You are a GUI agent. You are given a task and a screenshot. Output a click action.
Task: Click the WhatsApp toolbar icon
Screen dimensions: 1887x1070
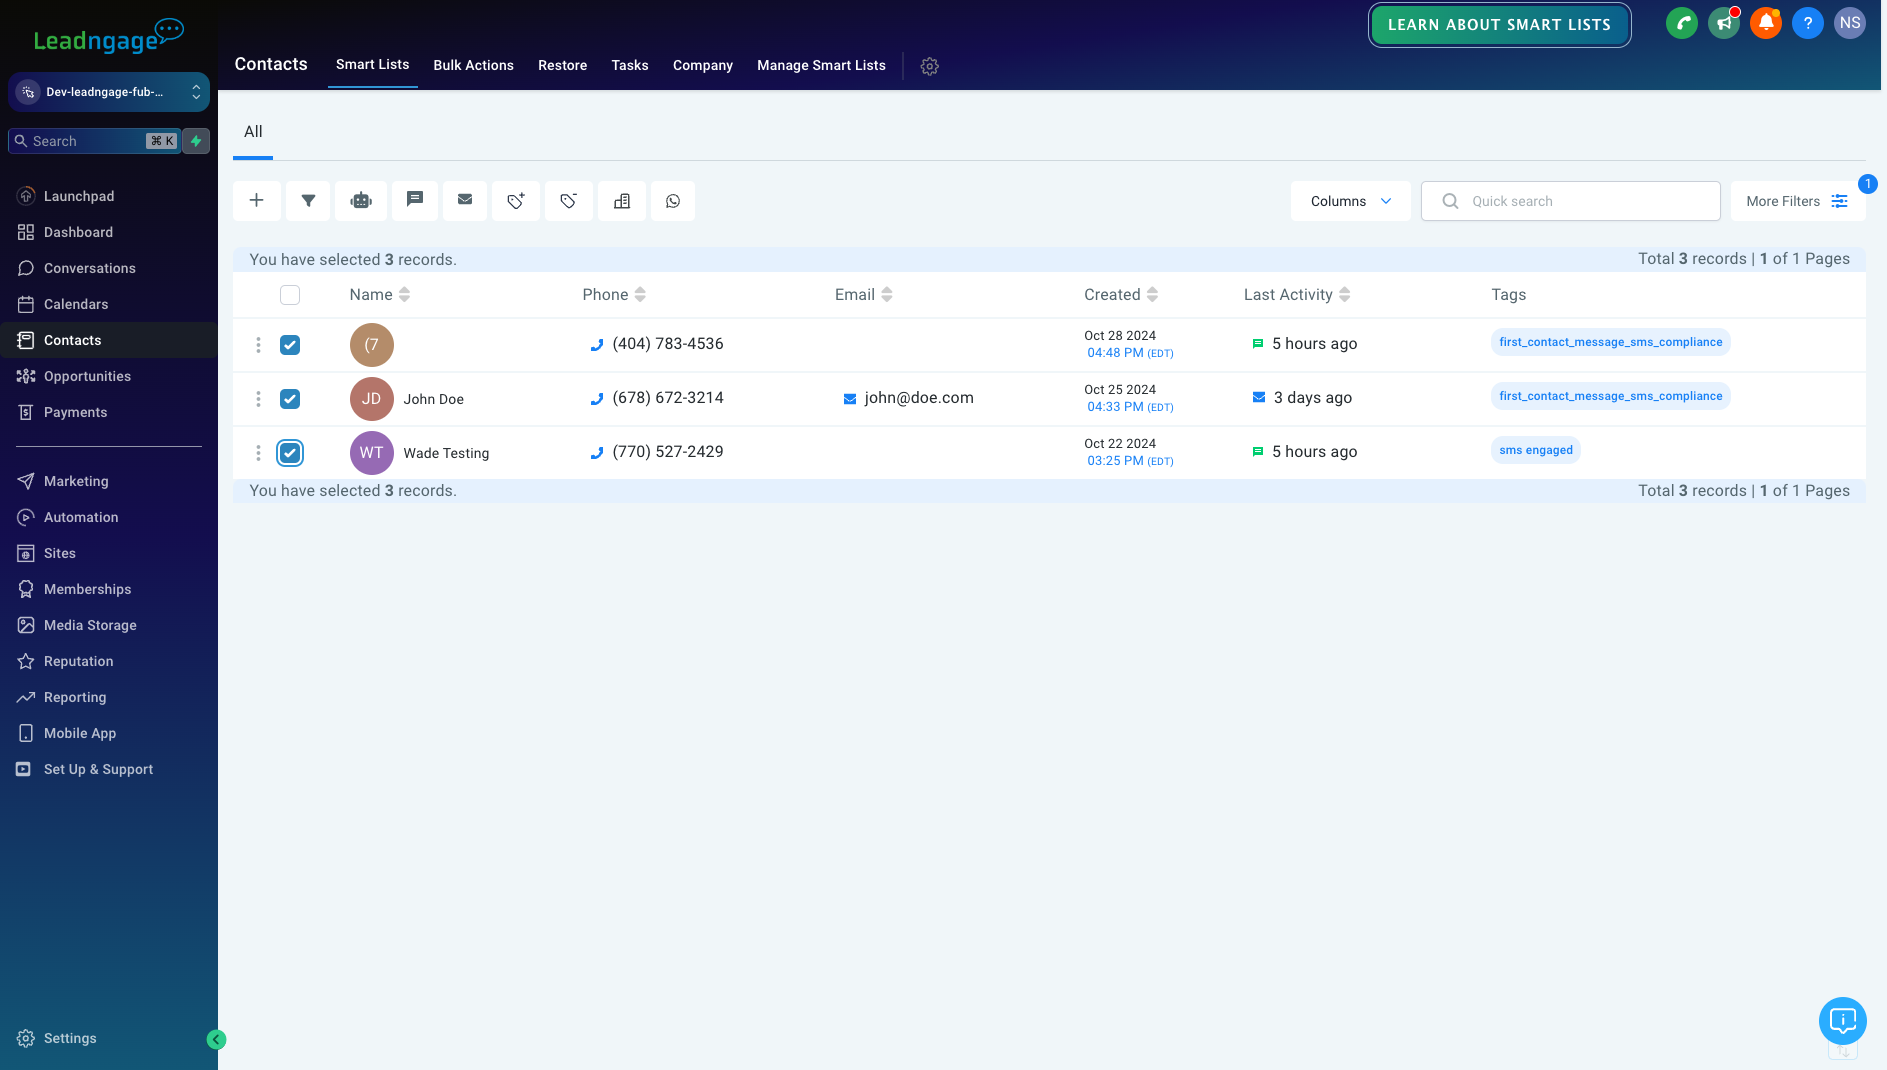673,201
